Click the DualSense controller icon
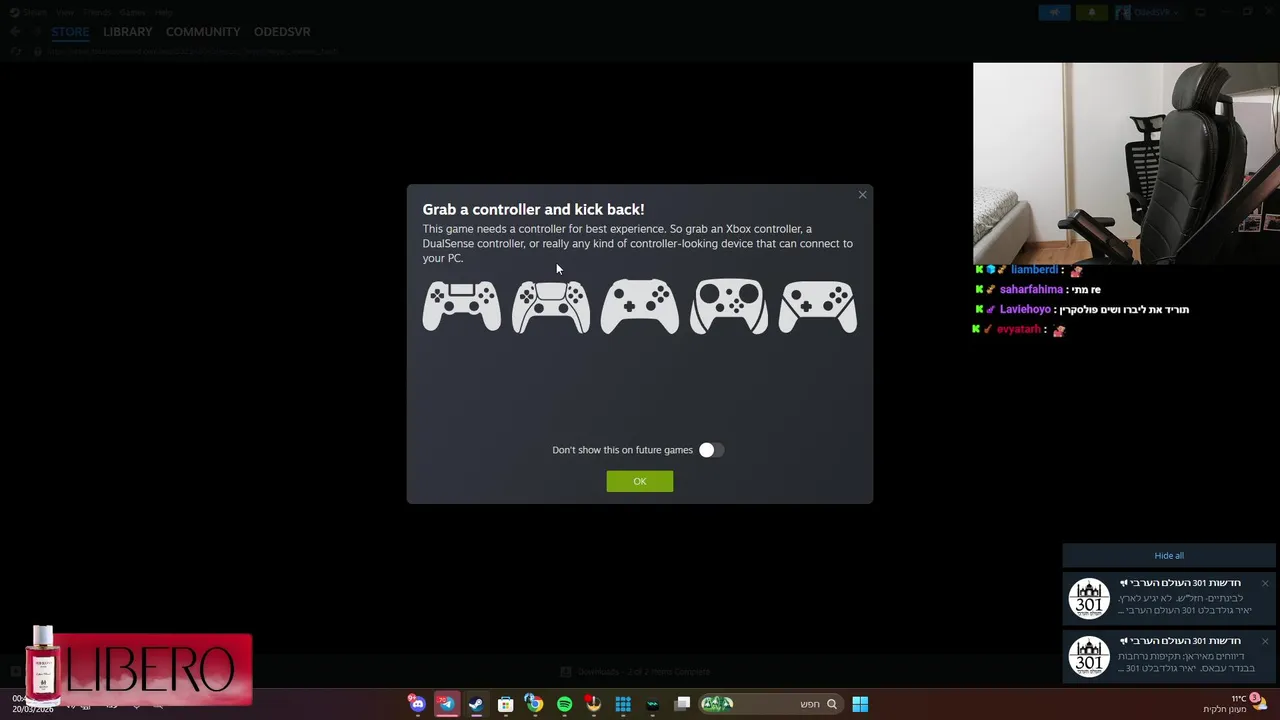1280x720 pixels. [551, 305]
